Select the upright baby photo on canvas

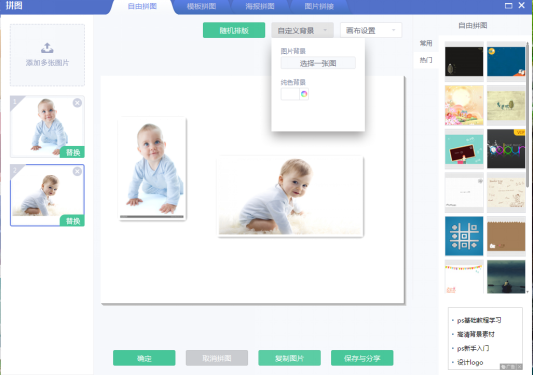coord(152,168)
